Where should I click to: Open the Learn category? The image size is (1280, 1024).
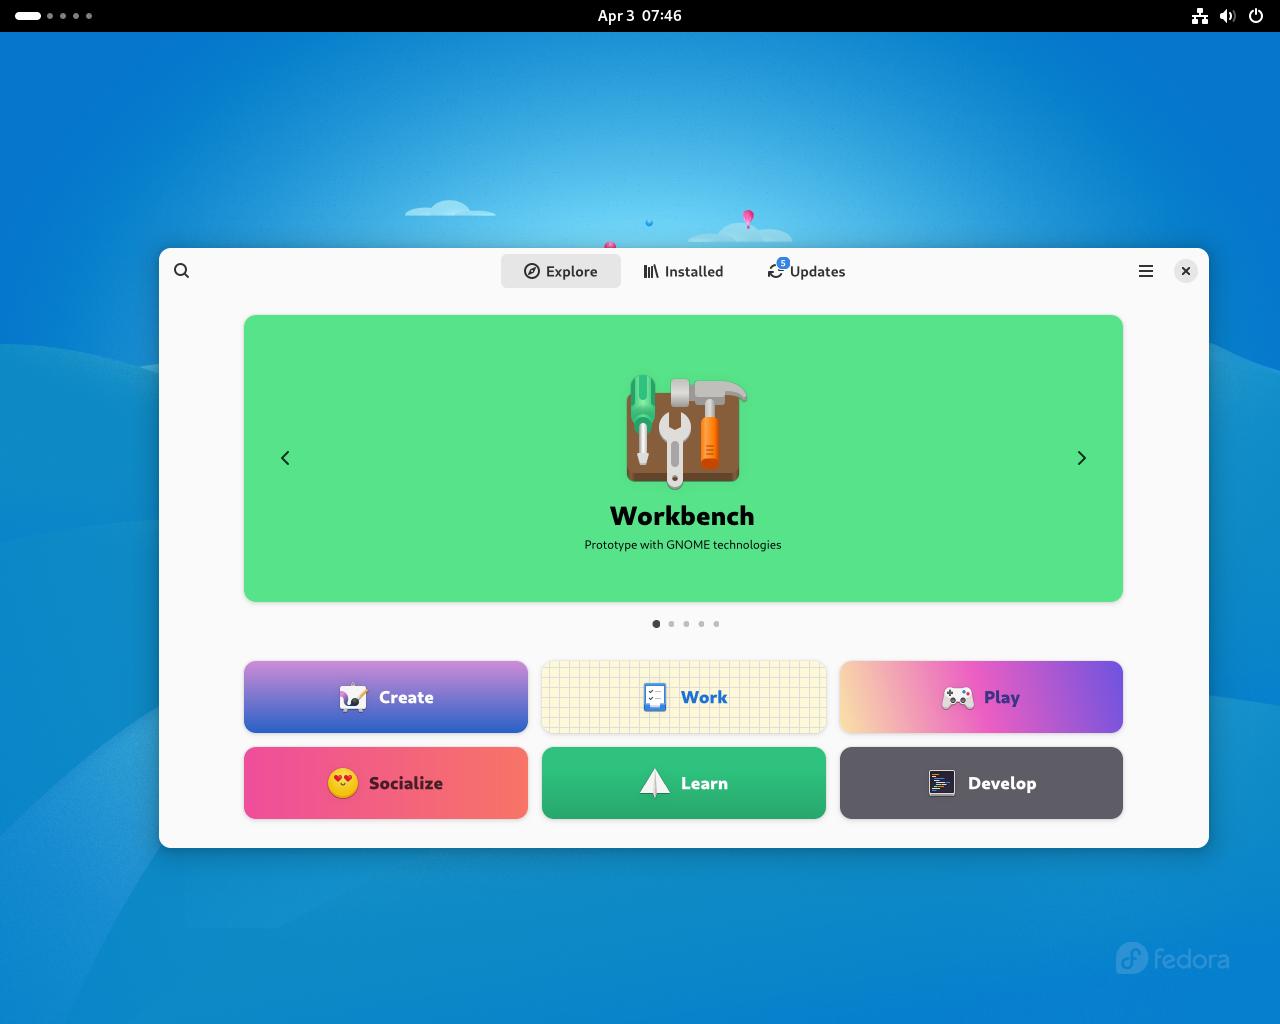[x=684, y=783]
